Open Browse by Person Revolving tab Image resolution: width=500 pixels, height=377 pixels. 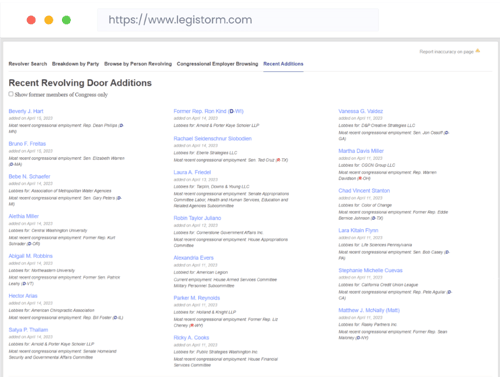138,64
